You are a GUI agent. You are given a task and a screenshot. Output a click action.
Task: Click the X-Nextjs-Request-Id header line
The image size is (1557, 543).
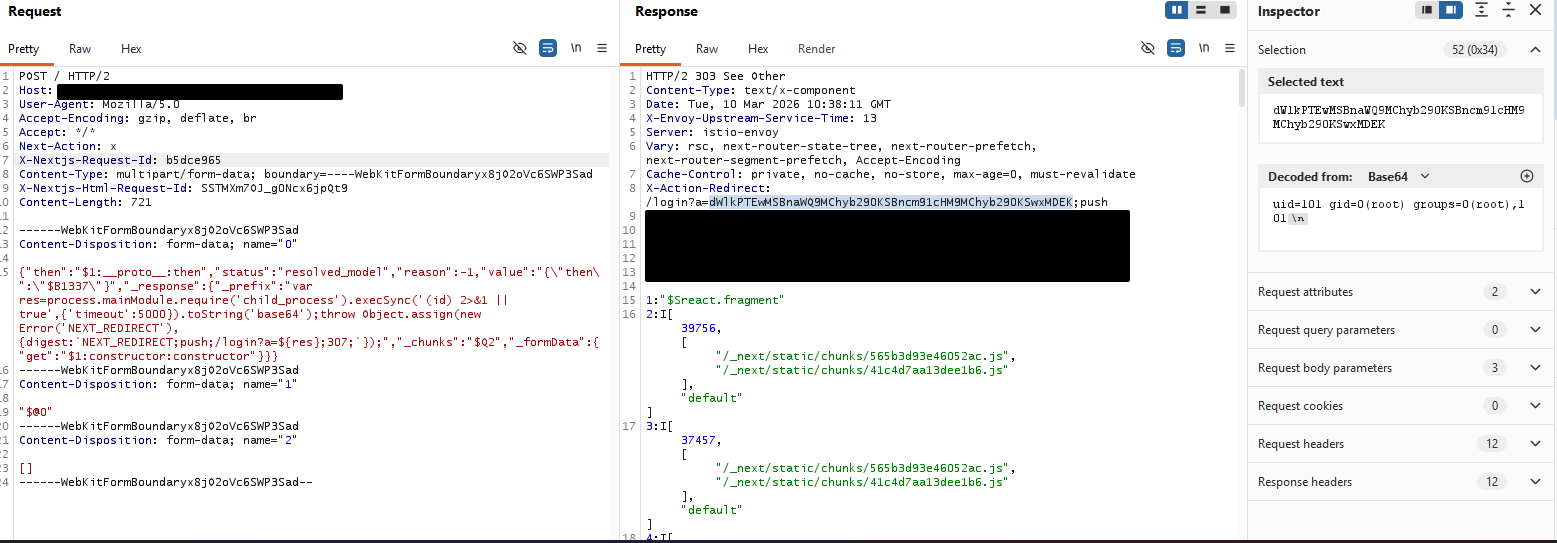[120, 160]
